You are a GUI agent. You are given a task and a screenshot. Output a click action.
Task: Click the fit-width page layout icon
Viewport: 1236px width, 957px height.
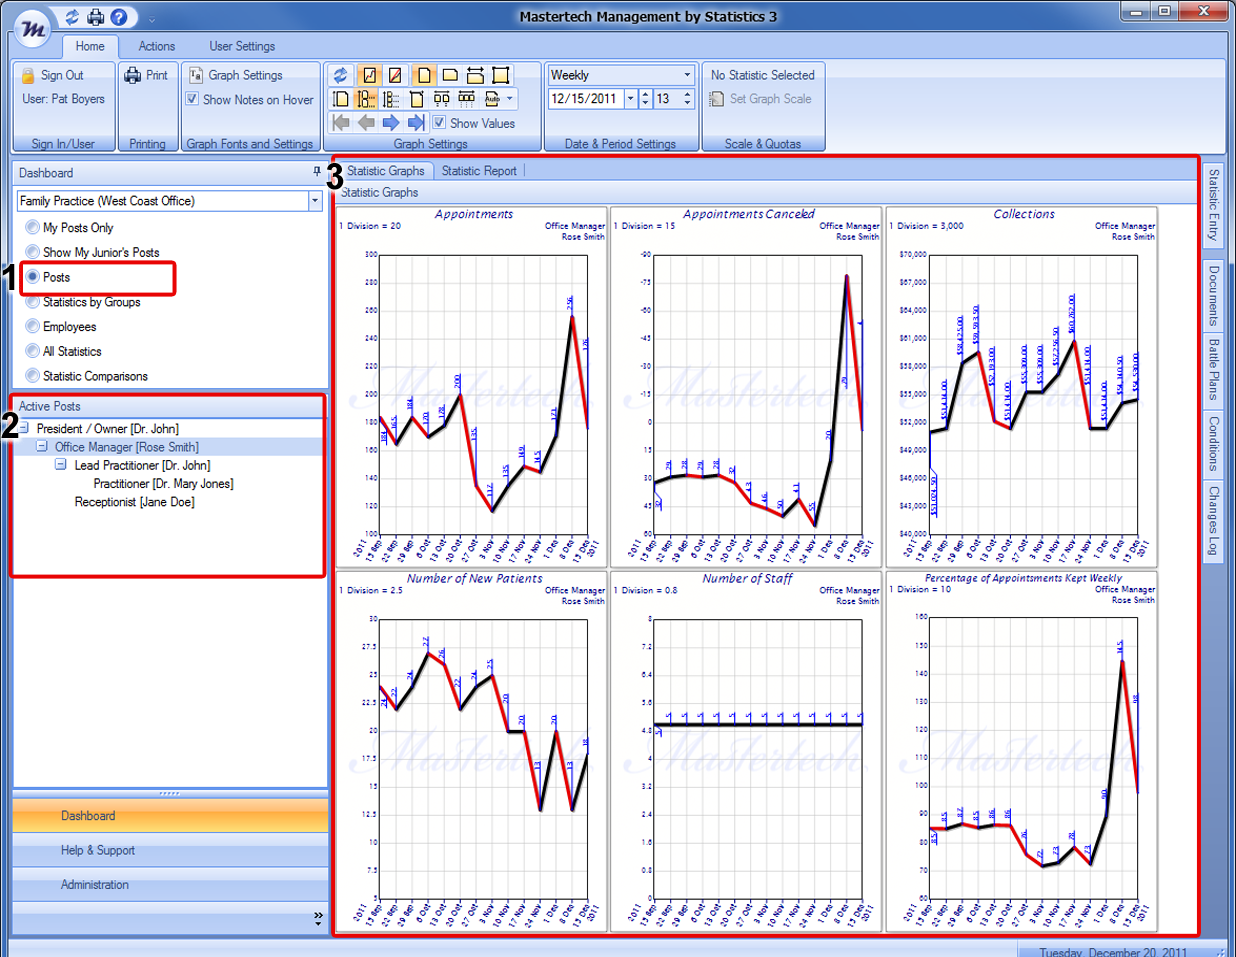(475, 75)
